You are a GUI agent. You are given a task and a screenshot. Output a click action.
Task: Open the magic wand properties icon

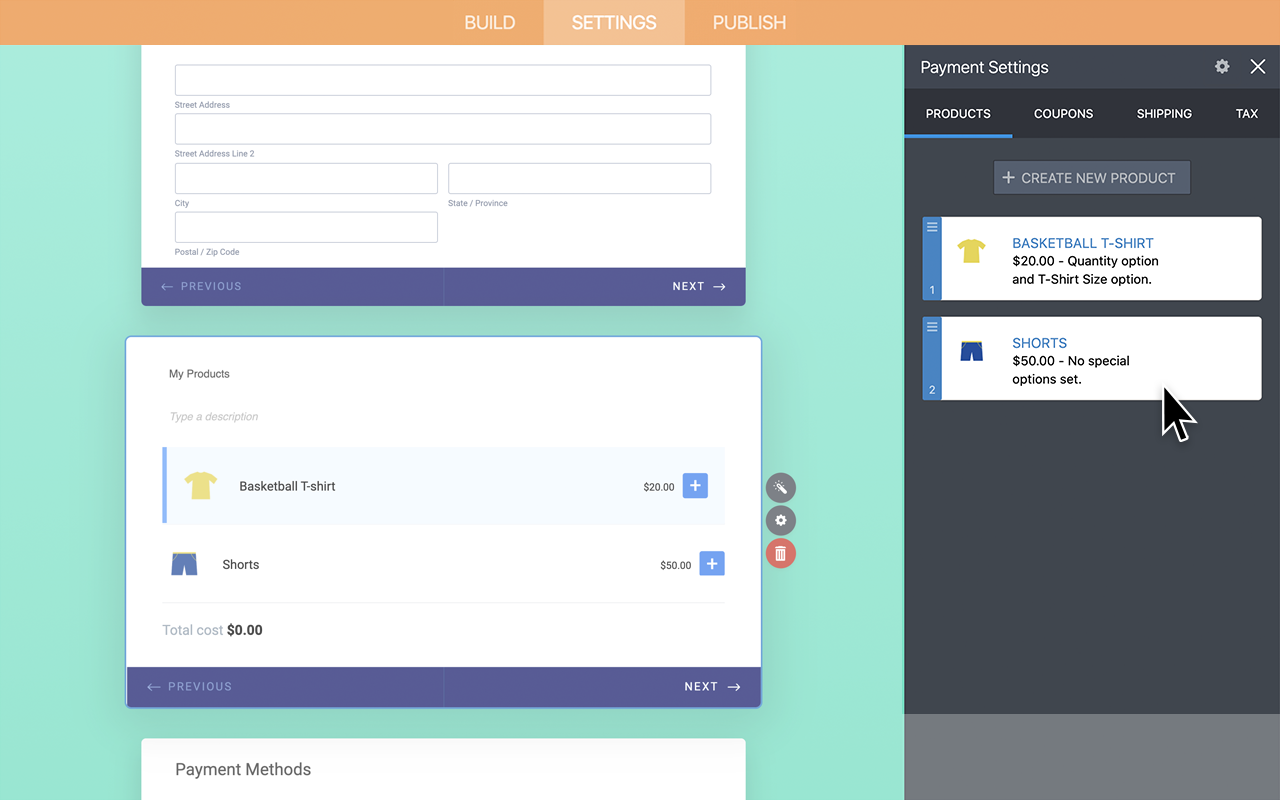[780, 487]
